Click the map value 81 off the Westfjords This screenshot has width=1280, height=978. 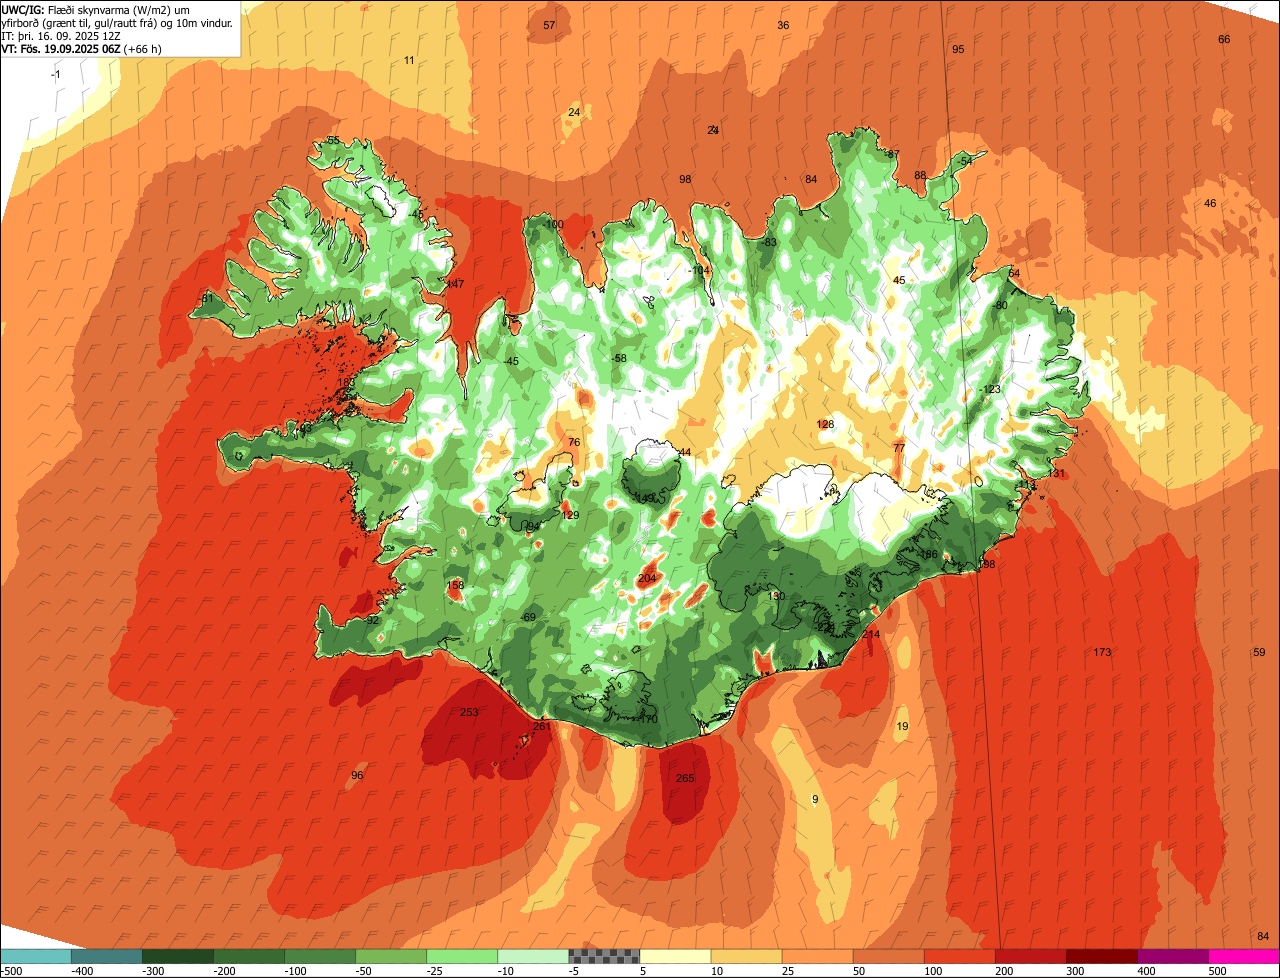point(208,298)
